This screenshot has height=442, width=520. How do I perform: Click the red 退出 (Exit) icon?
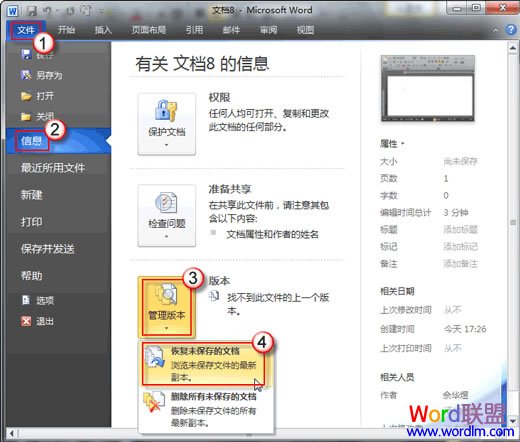(26, 321)
